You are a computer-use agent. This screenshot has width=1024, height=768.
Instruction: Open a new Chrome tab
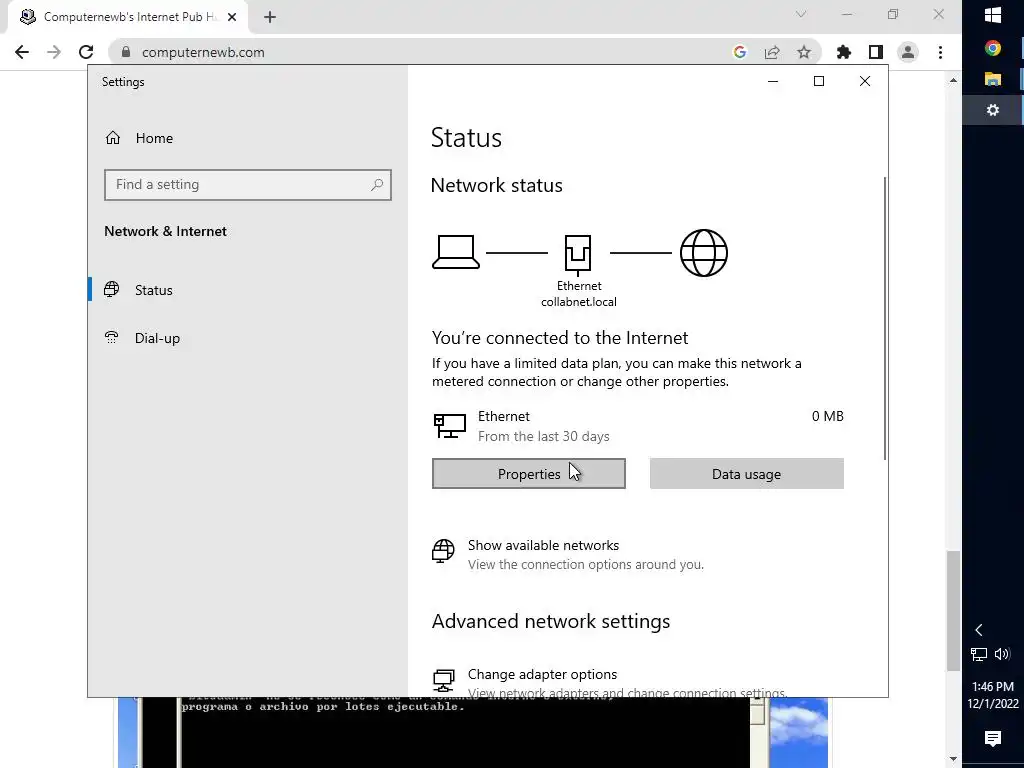pyautogui.click(x=270, y=17)
